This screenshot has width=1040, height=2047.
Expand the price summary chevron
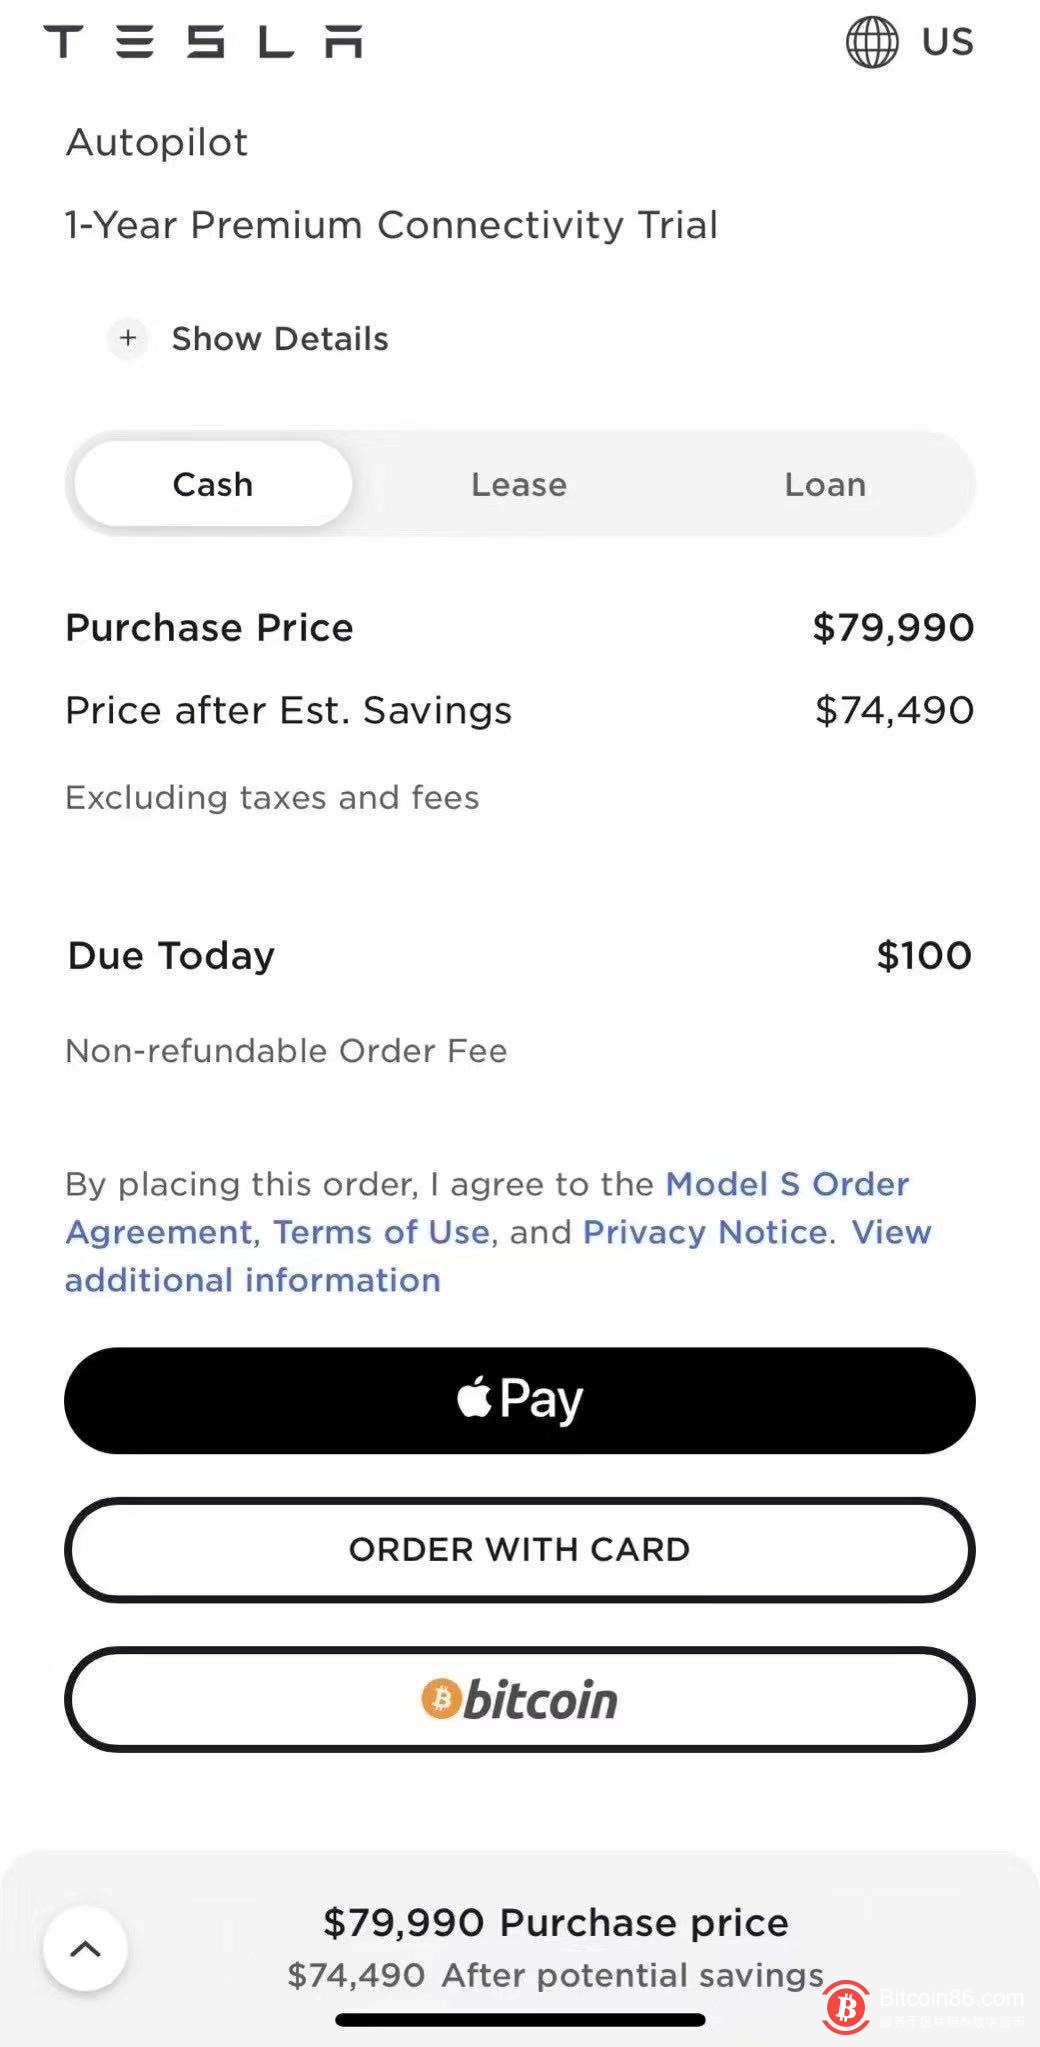click(85, 1948)
